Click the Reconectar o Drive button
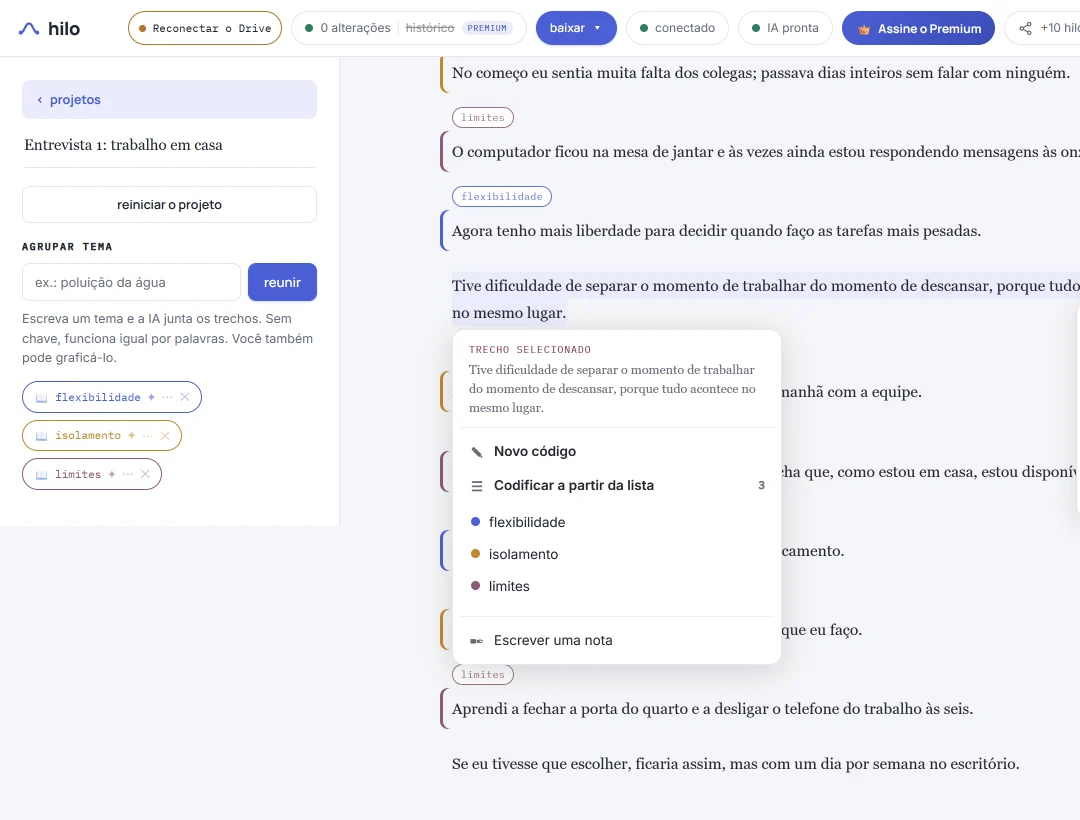Screen dimensions: 1080x820 pyautogui.click(x=205, y=28)
